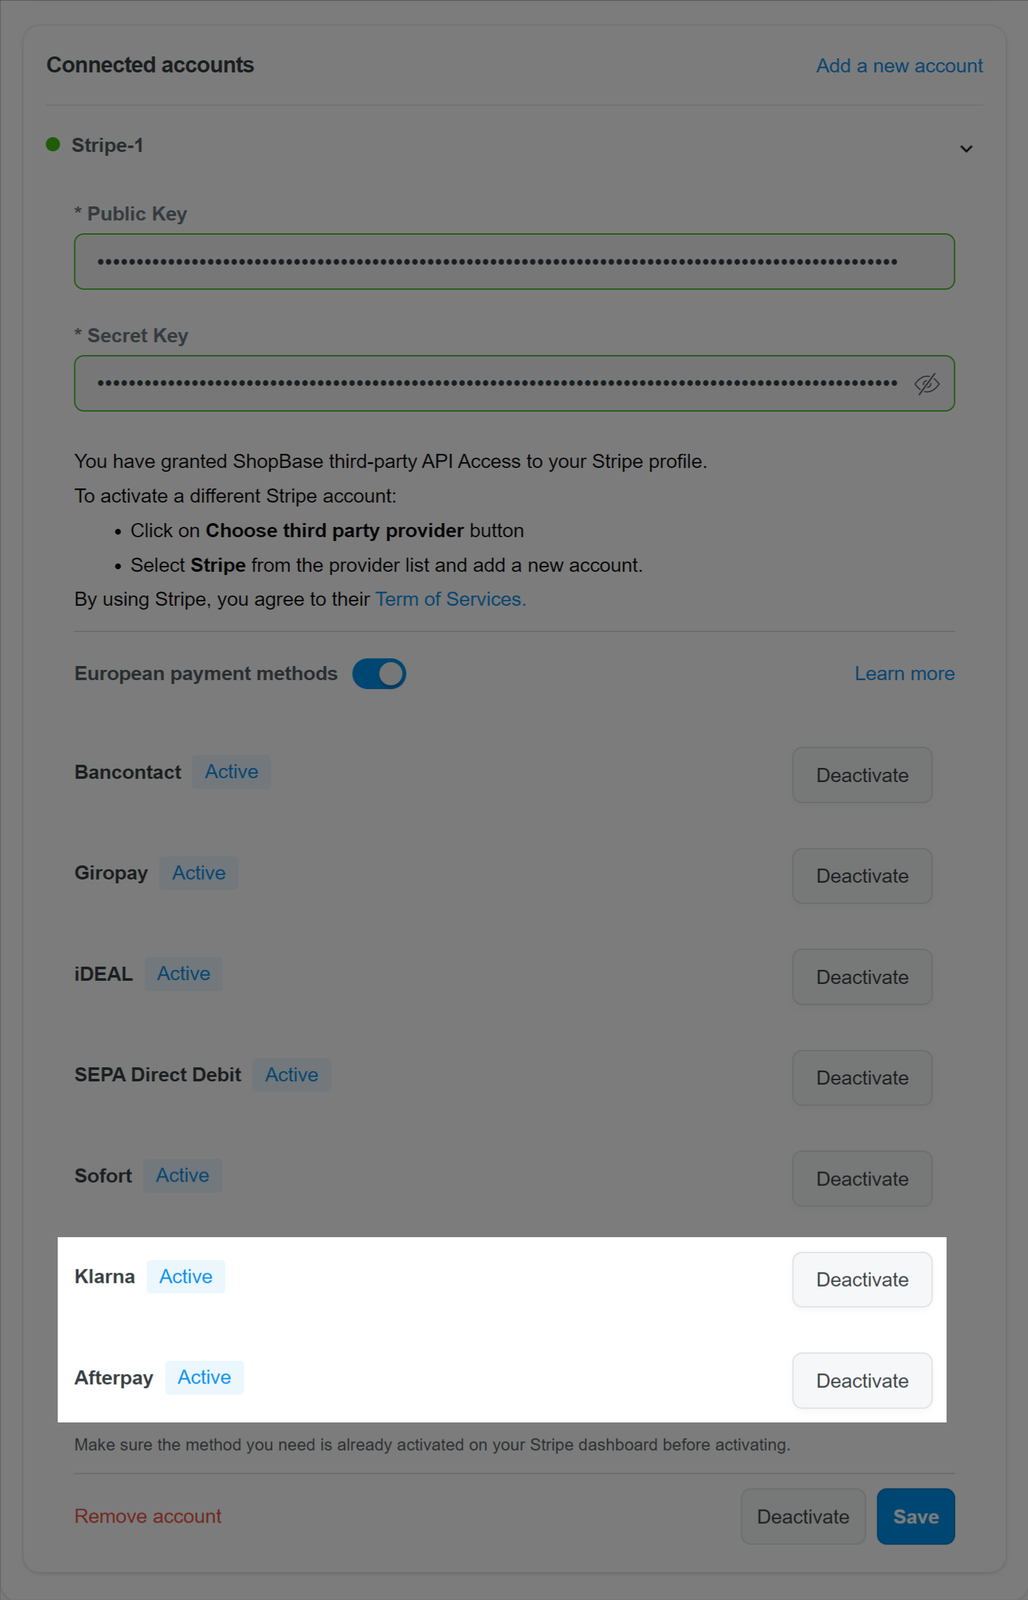1028x1600 pixels.
Task: Deactivate the Afterpay payment method
Action: 862,1381
